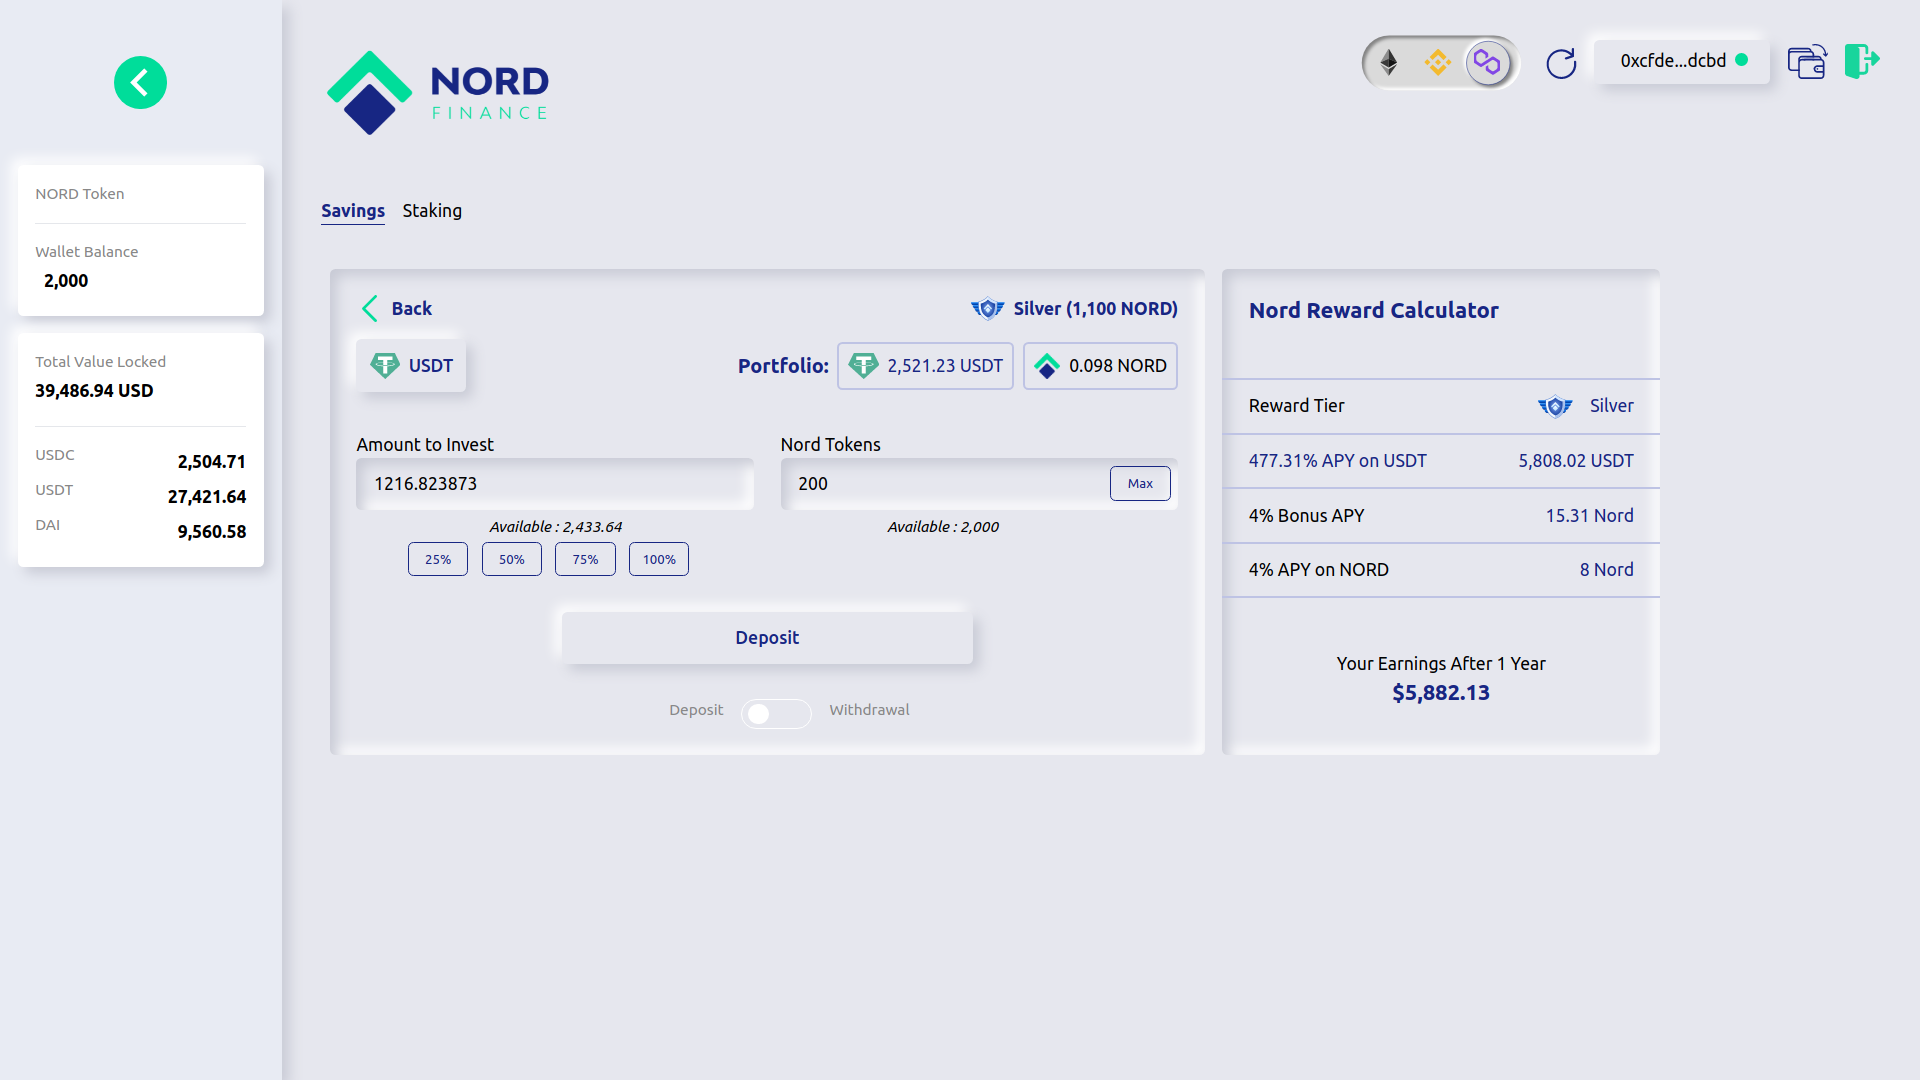Screen dimensions: 1920x1080
Task: Click Reward Tier Silver value
Action: (x=1612, y=406)
